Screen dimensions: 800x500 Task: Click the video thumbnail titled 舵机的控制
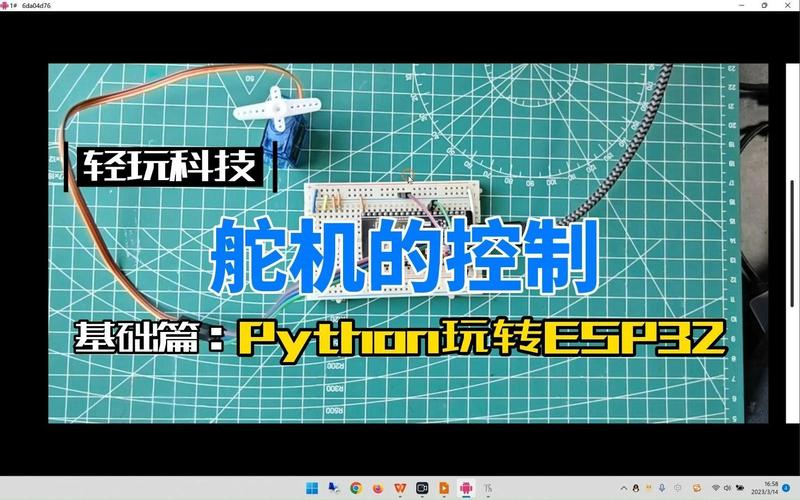(408, 243)
